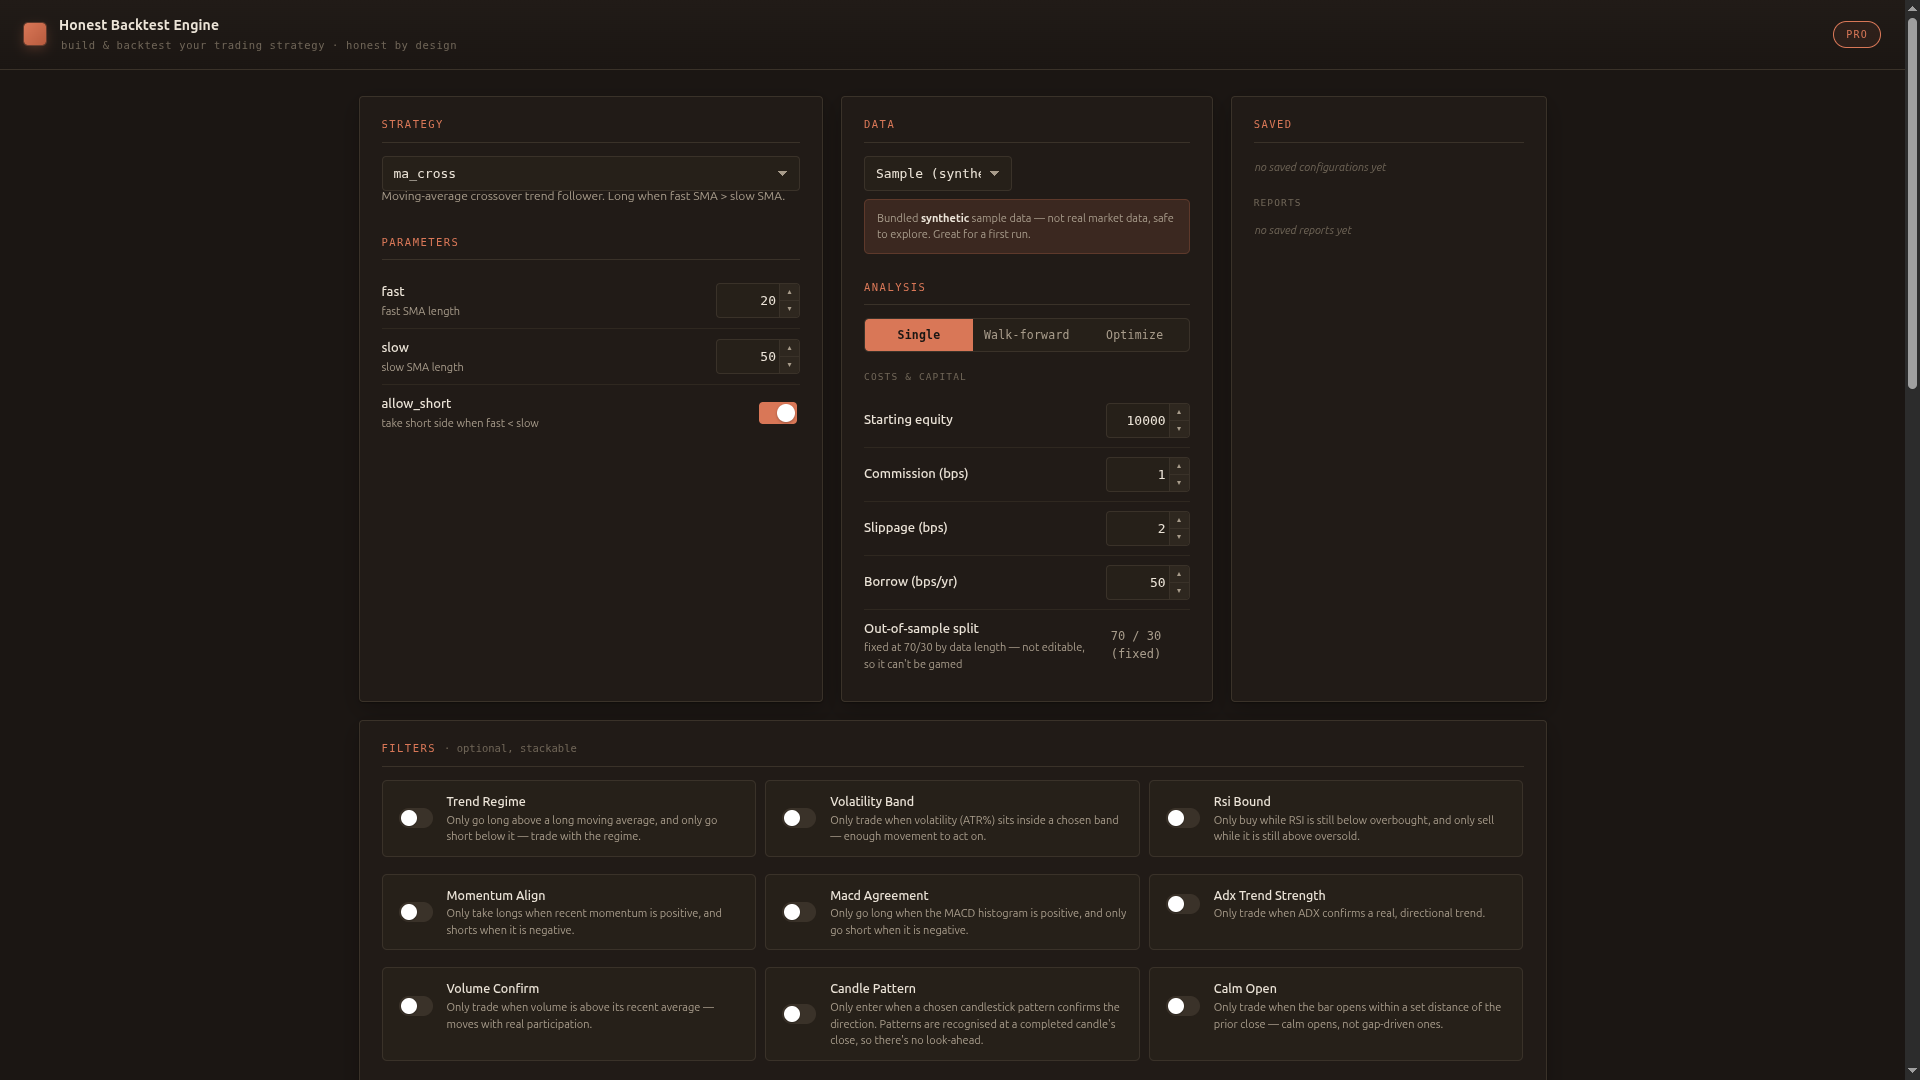Click the 'Candle Pattern' filter title

pyautogui.click(x=872, y=988)
